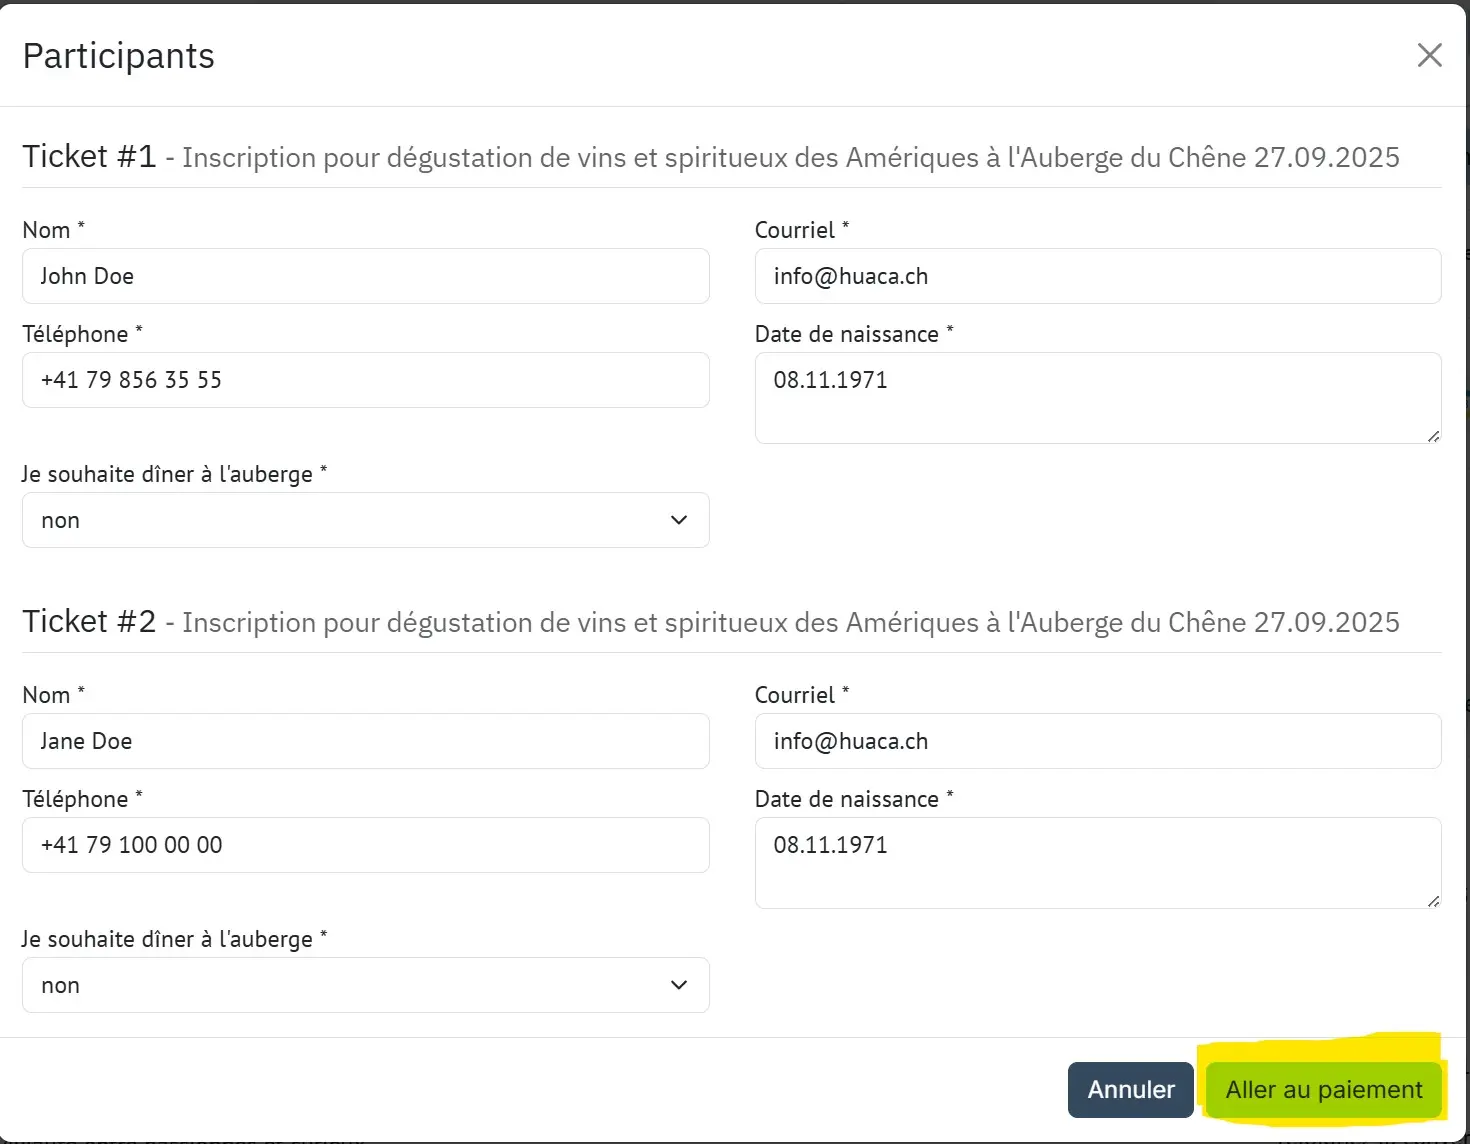Click the Ticket #1 Téléphone field
1470x1144 pixels.
366,380
